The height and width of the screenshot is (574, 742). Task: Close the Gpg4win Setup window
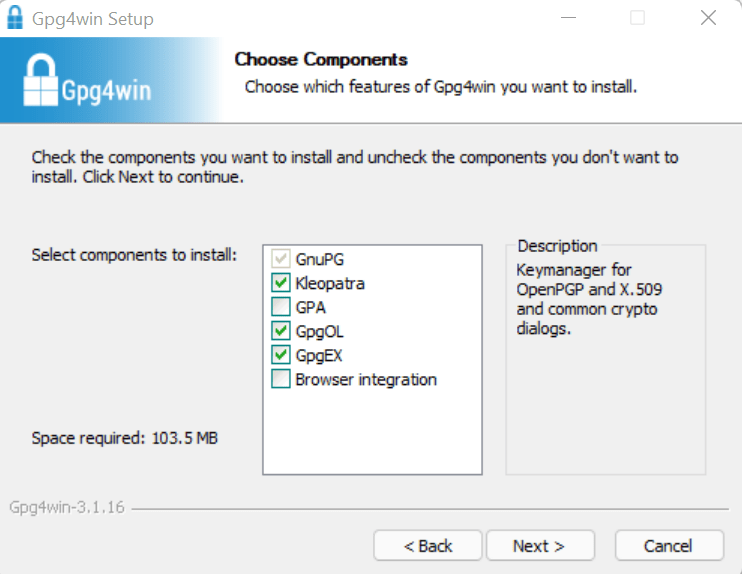(708, 18)
